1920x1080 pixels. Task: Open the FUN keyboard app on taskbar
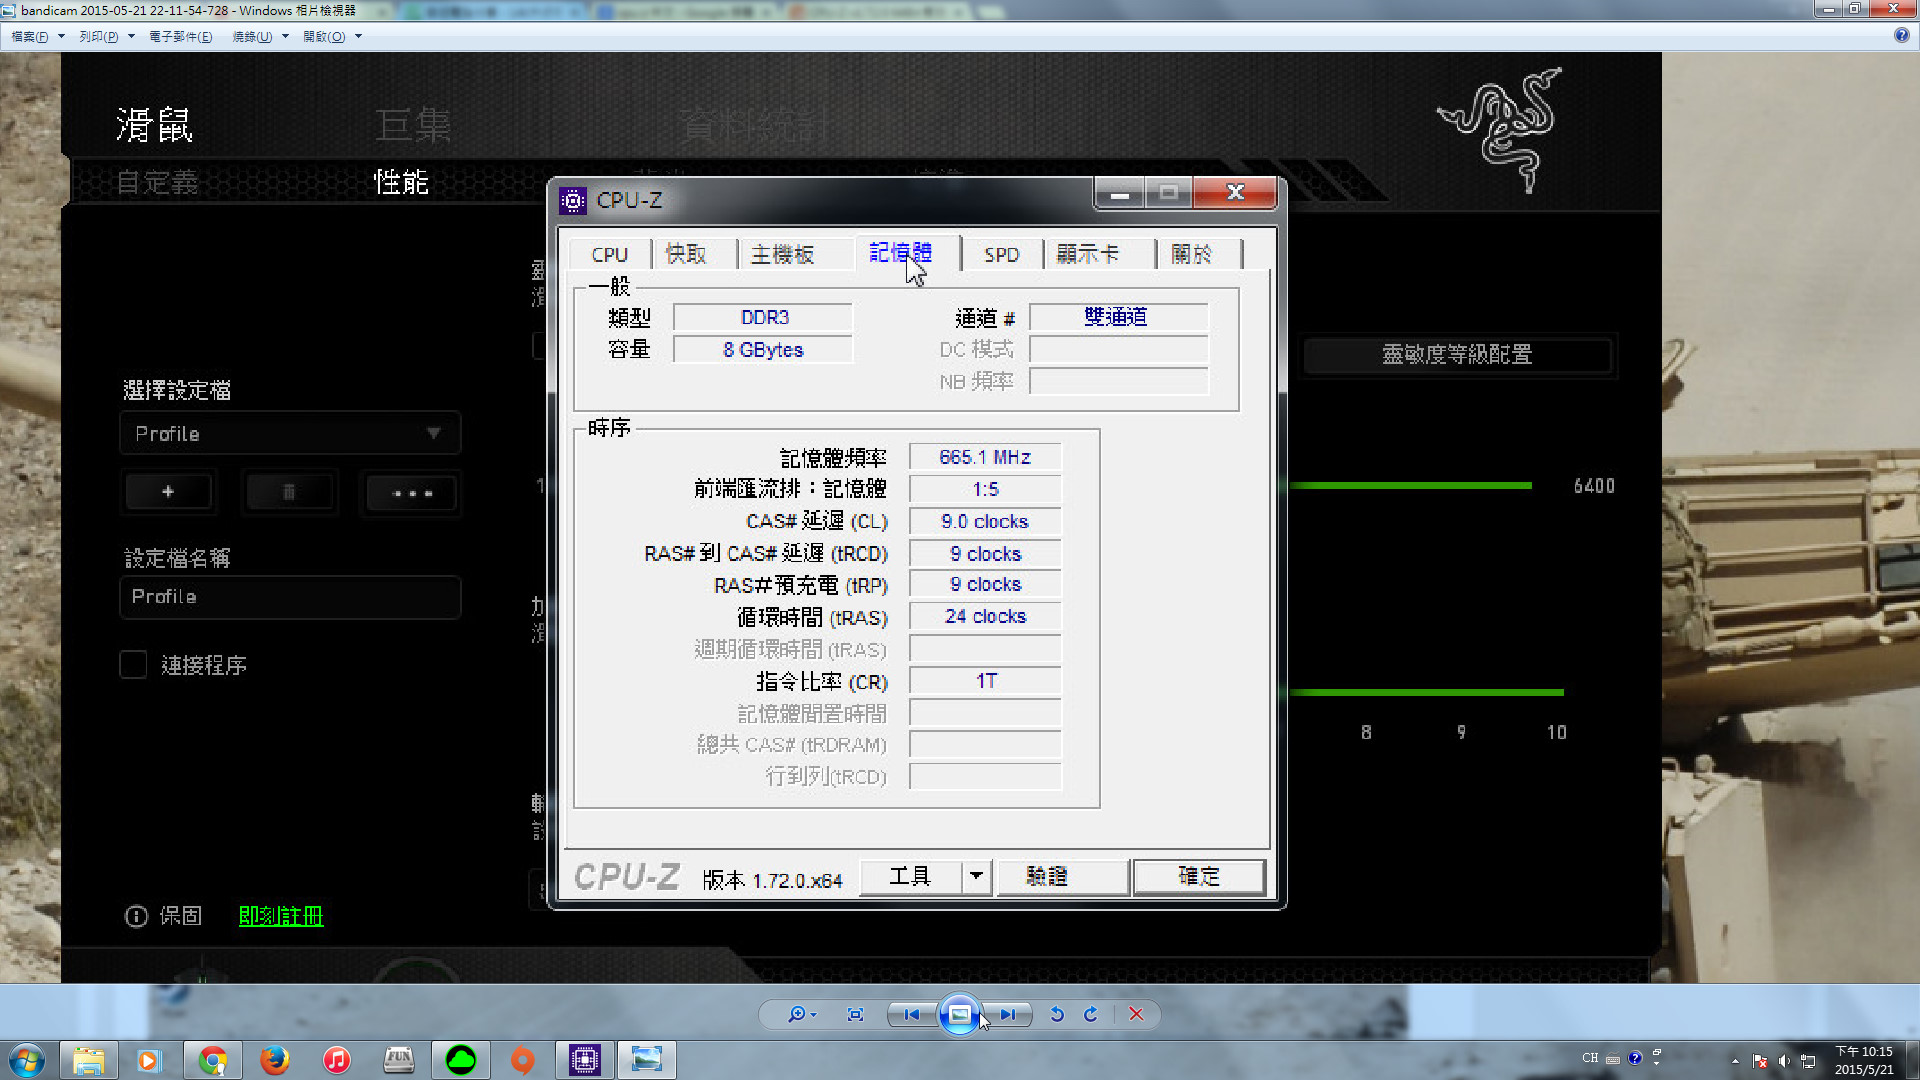(x=399, y=1060)
